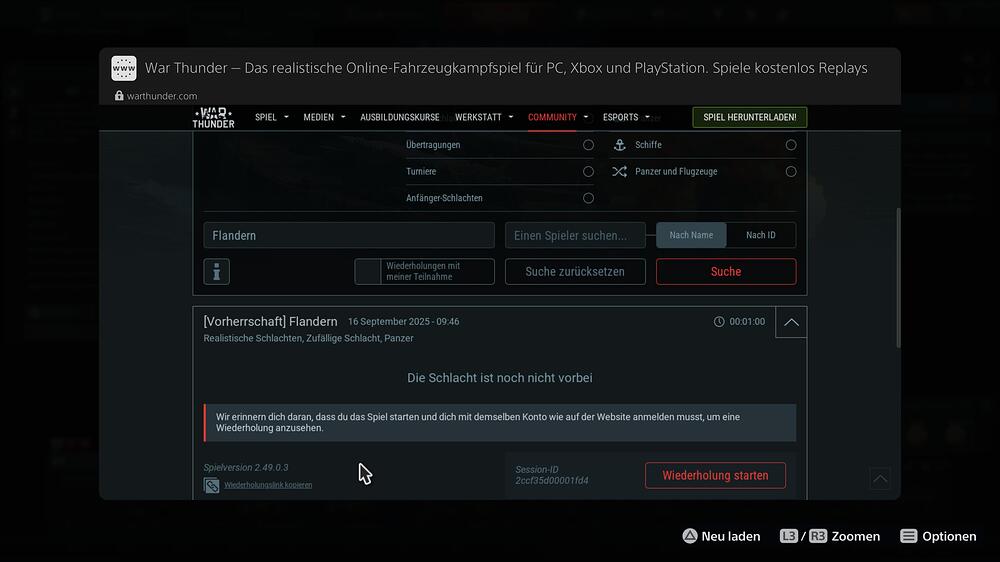The height and width of the screenshot is (562, 1000).
Task: Click Wiederholung starten button
Action: coord(715,475)
